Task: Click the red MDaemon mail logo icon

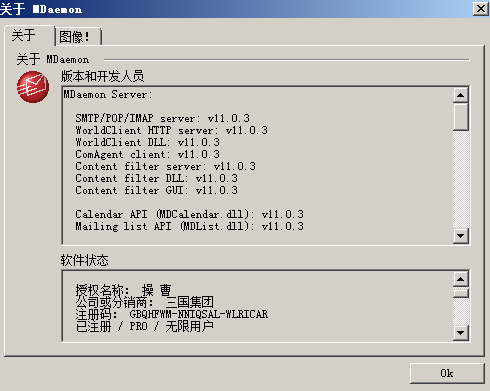Action: pyautogui.click(x=33, y=87)
